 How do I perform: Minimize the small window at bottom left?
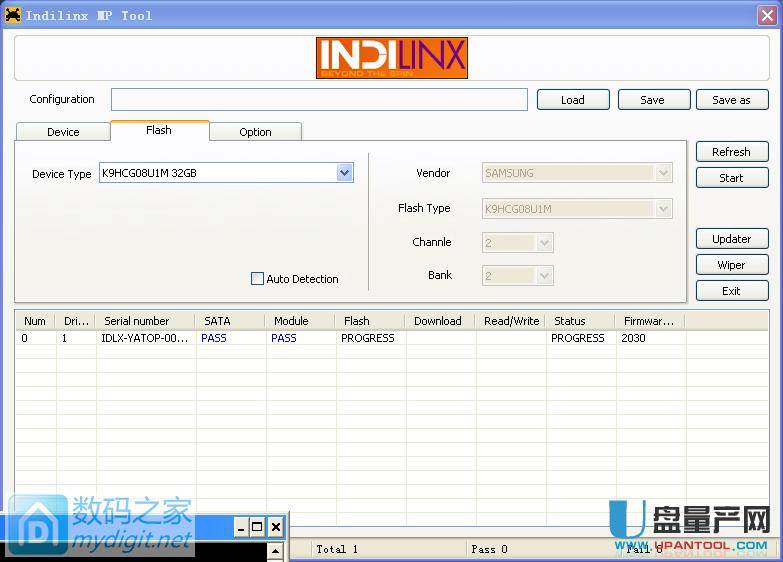(x=241, y=527)
